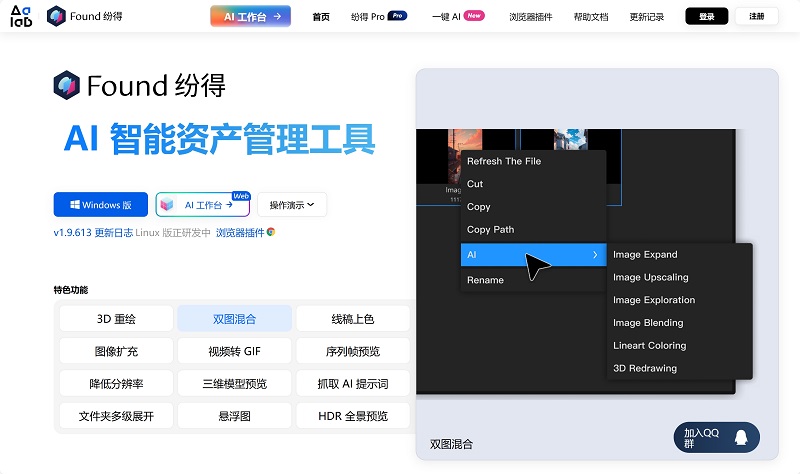Click the Windows logo icon on download button

point(74,205)
